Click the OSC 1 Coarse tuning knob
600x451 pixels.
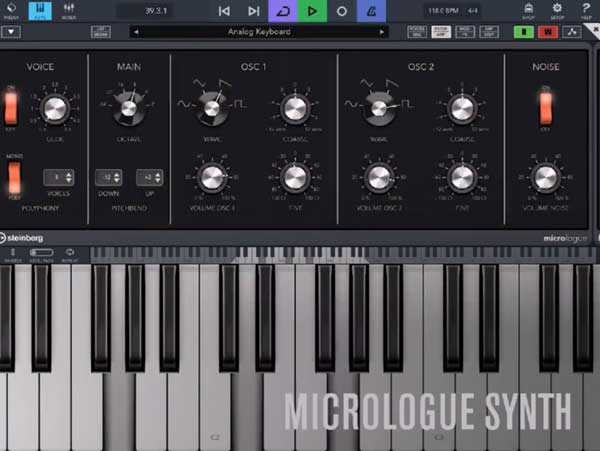pos(295,108)
